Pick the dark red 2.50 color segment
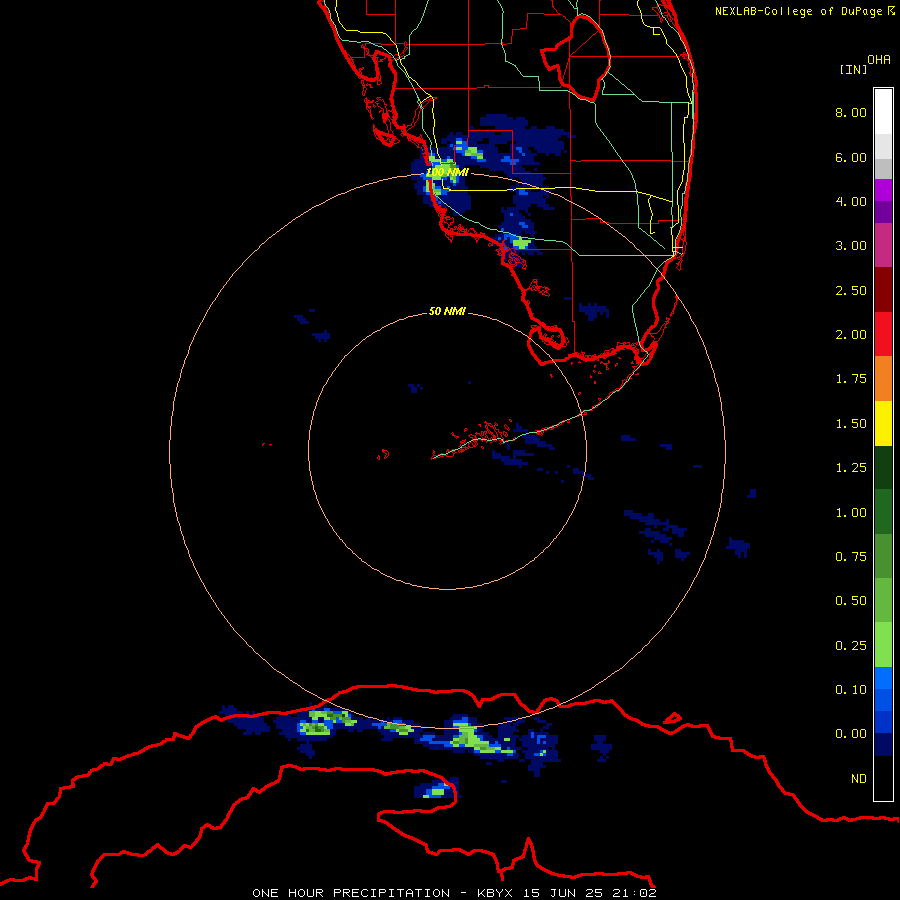 tap(883, 290)
